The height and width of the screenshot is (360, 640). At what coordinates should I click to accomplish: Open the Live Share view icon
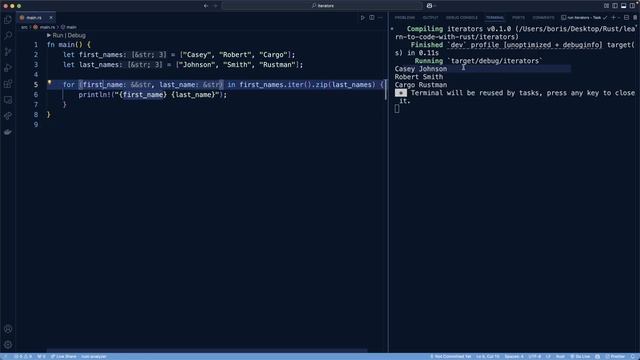pos(8,116)
